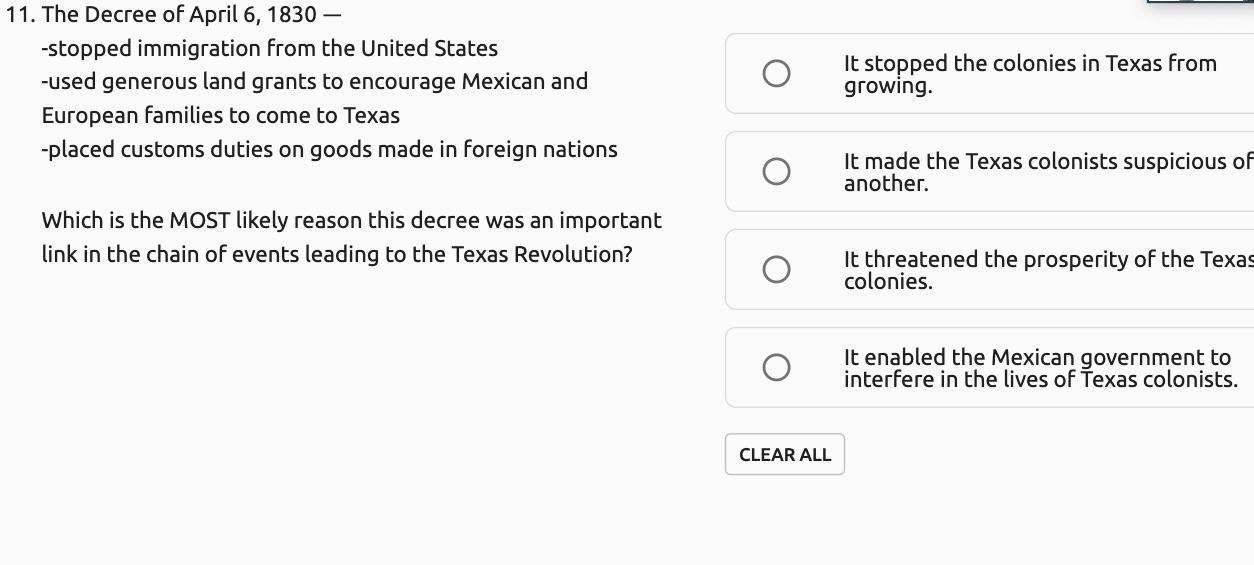Mark radio for "enabled the Mexican government to interfere"
1254x565 pixels.
pos(776,367)
